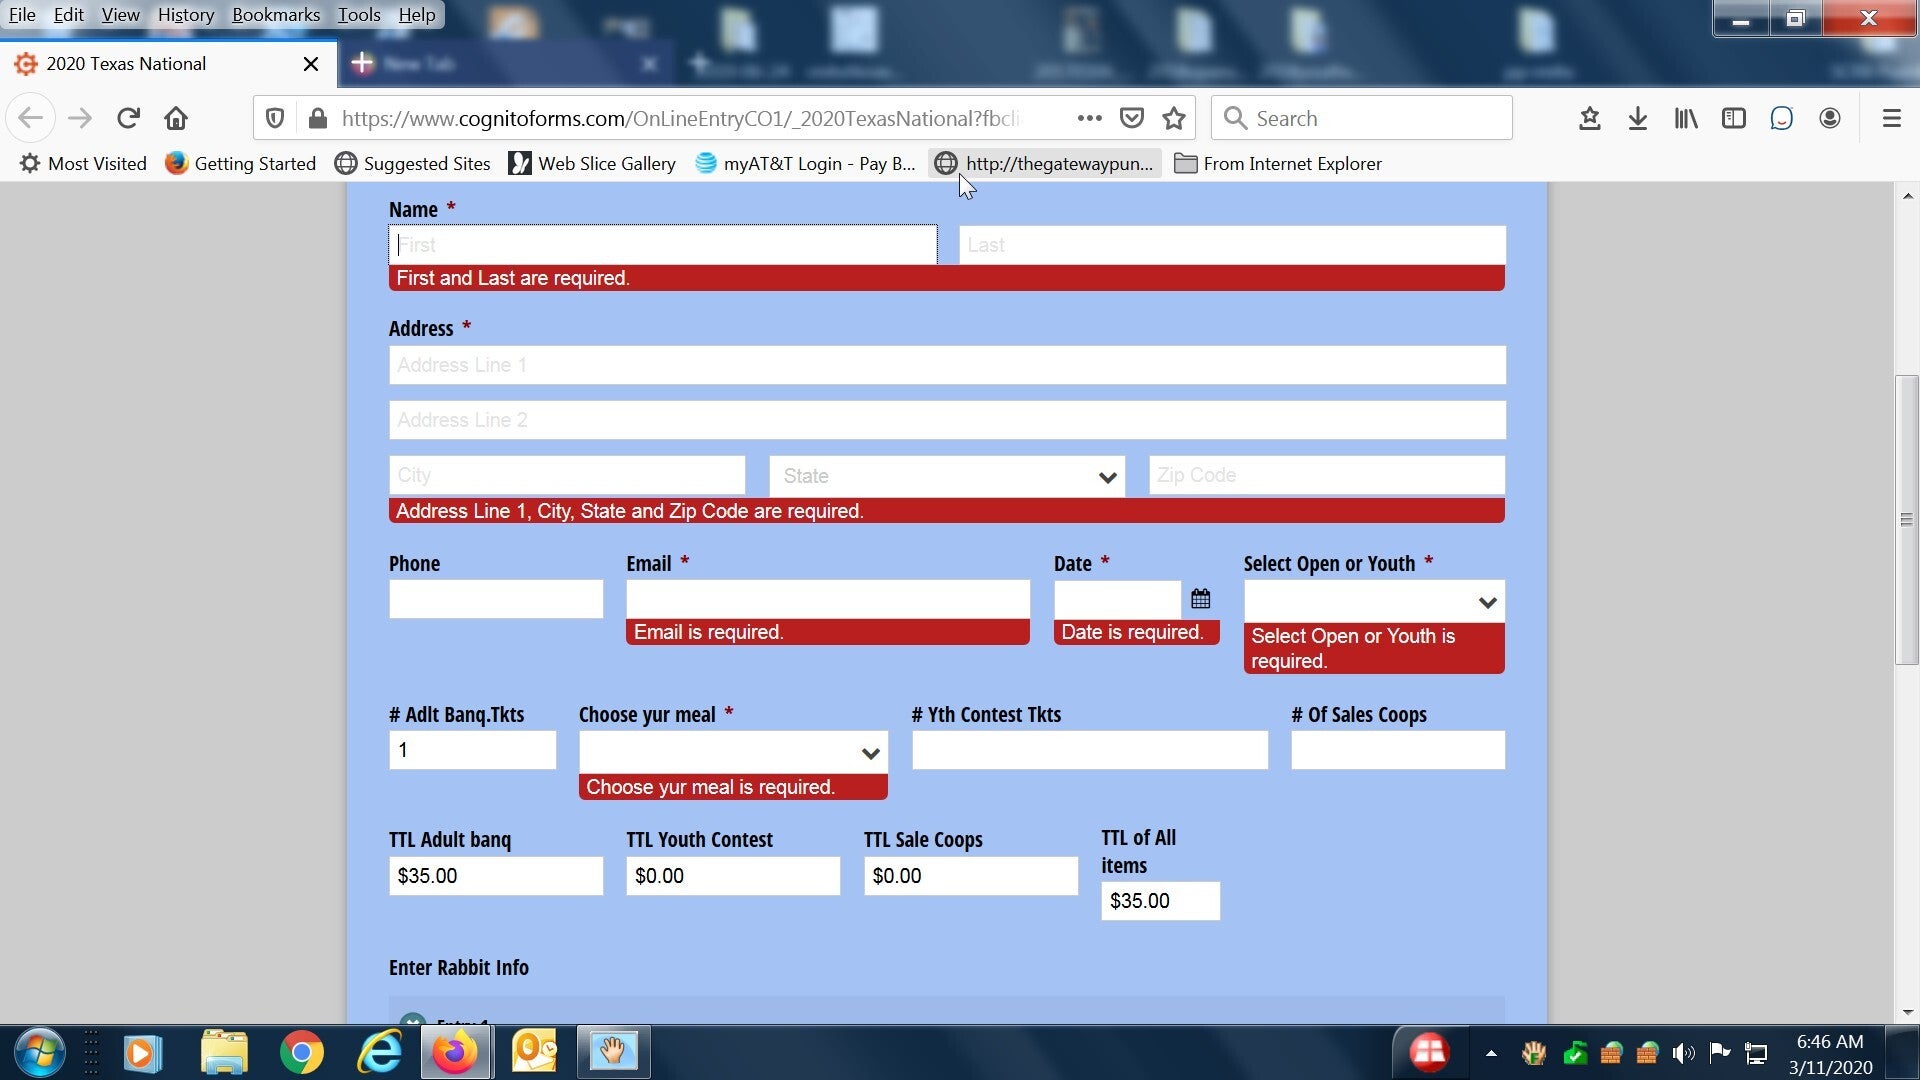Open the From Internet Explorer bookmark folder
Screen dimensions: 1920x1080
(1278, 164)
